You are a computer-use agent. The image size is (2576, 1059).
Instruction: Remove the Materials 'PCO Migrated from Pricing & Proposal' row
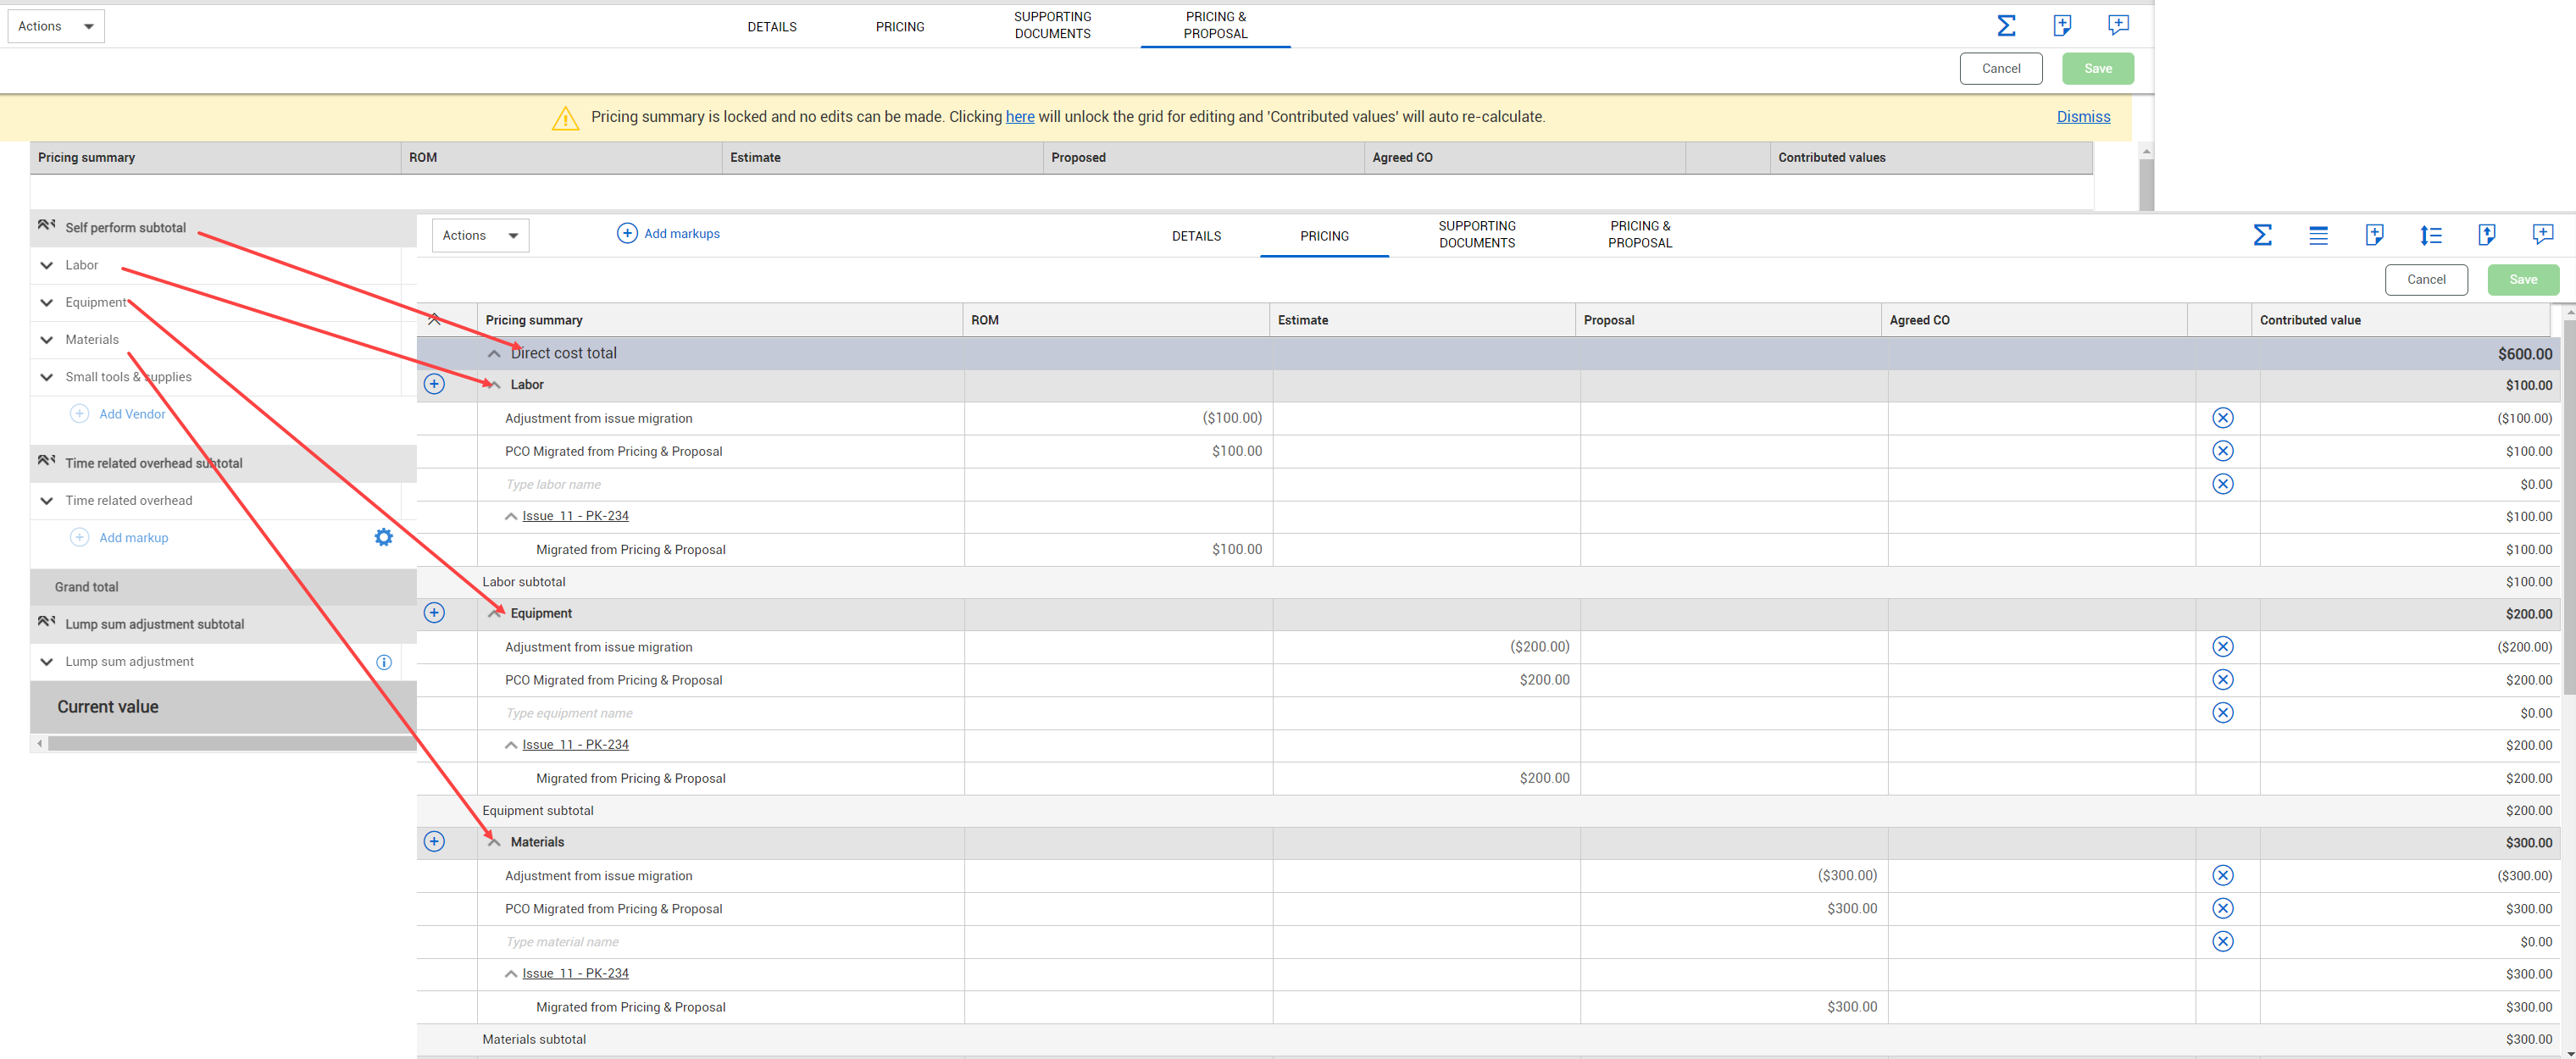click(2222, 909)
